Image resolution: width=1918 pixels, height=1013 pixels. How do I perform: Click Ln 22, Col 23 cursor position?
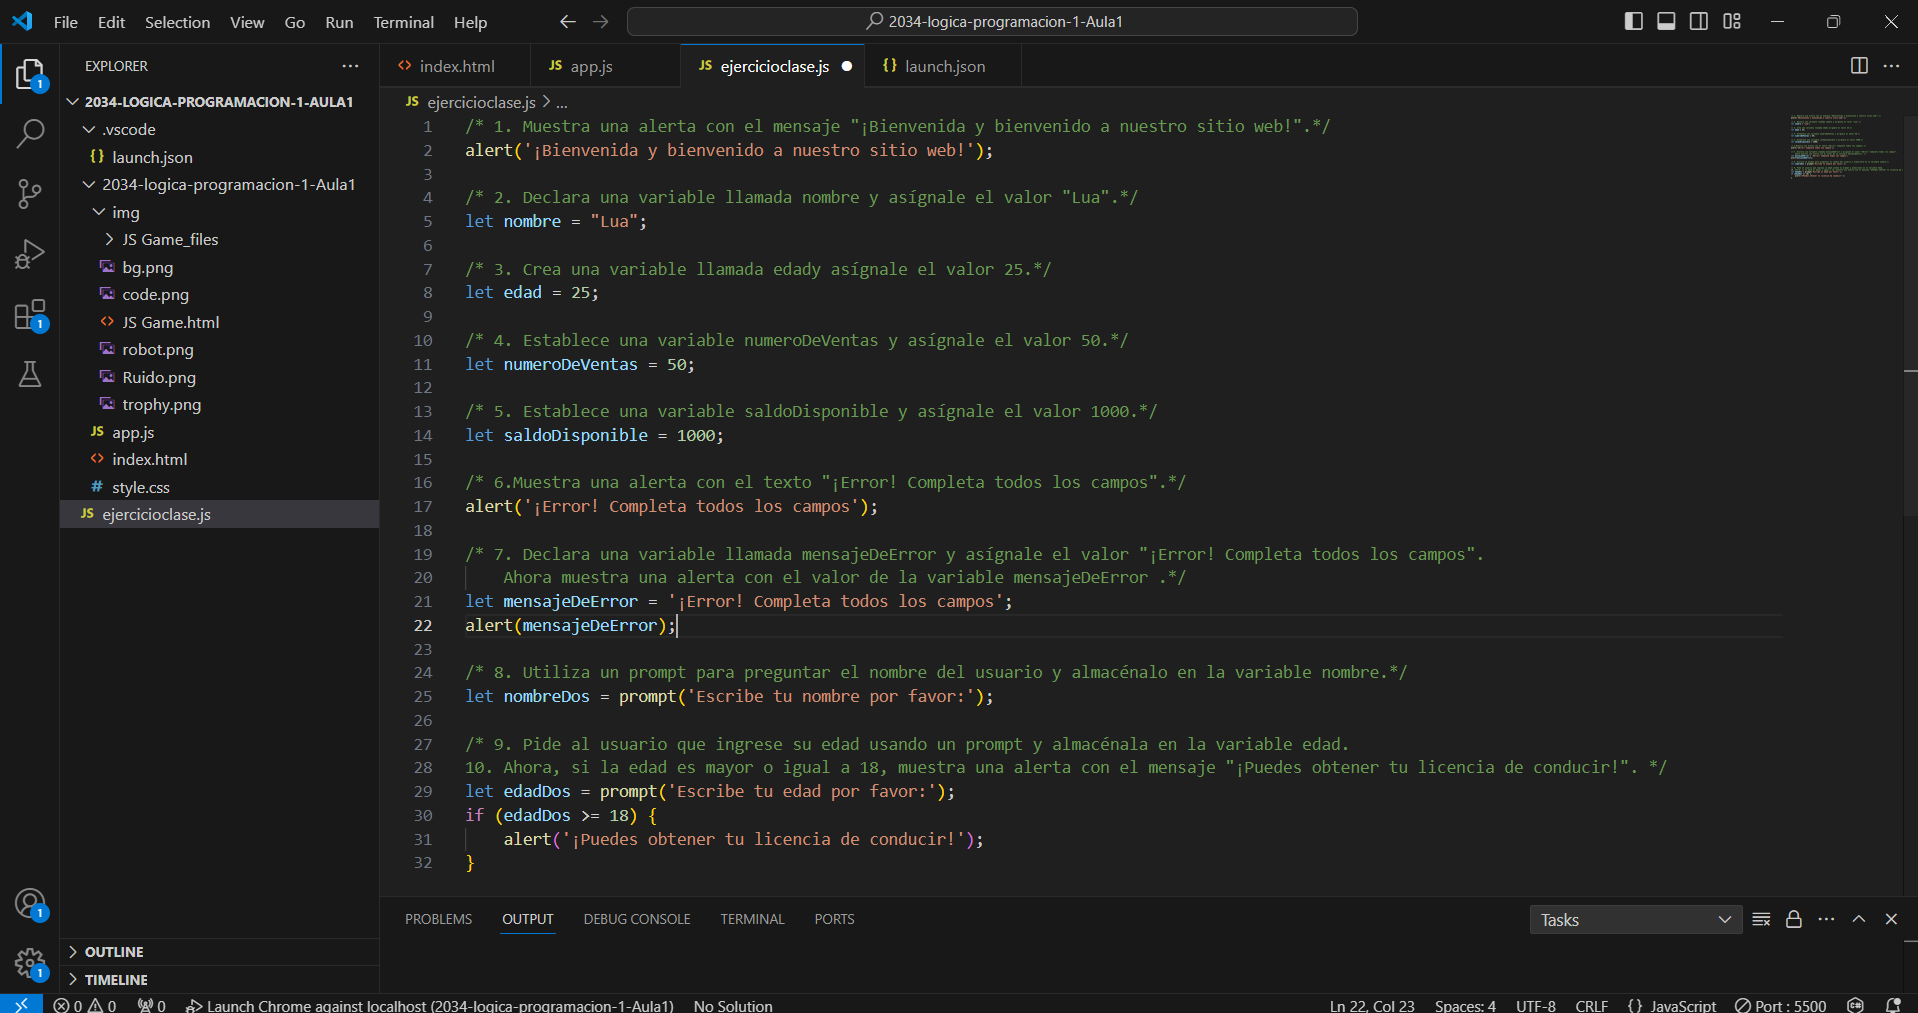pyautogui.click(x=1372, y=1005)
